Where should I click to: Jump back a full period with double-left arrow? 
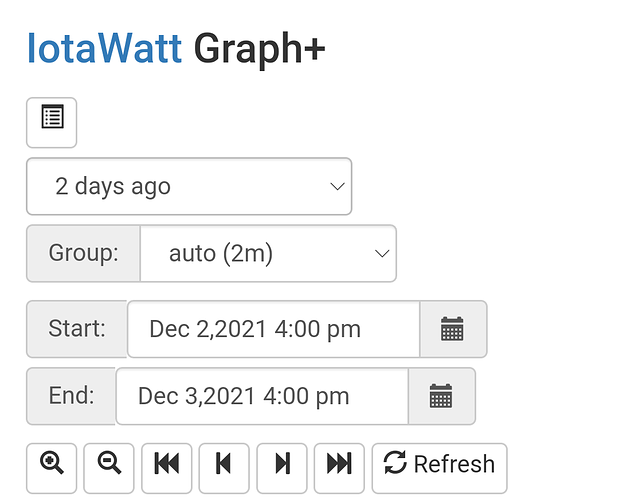167,468
